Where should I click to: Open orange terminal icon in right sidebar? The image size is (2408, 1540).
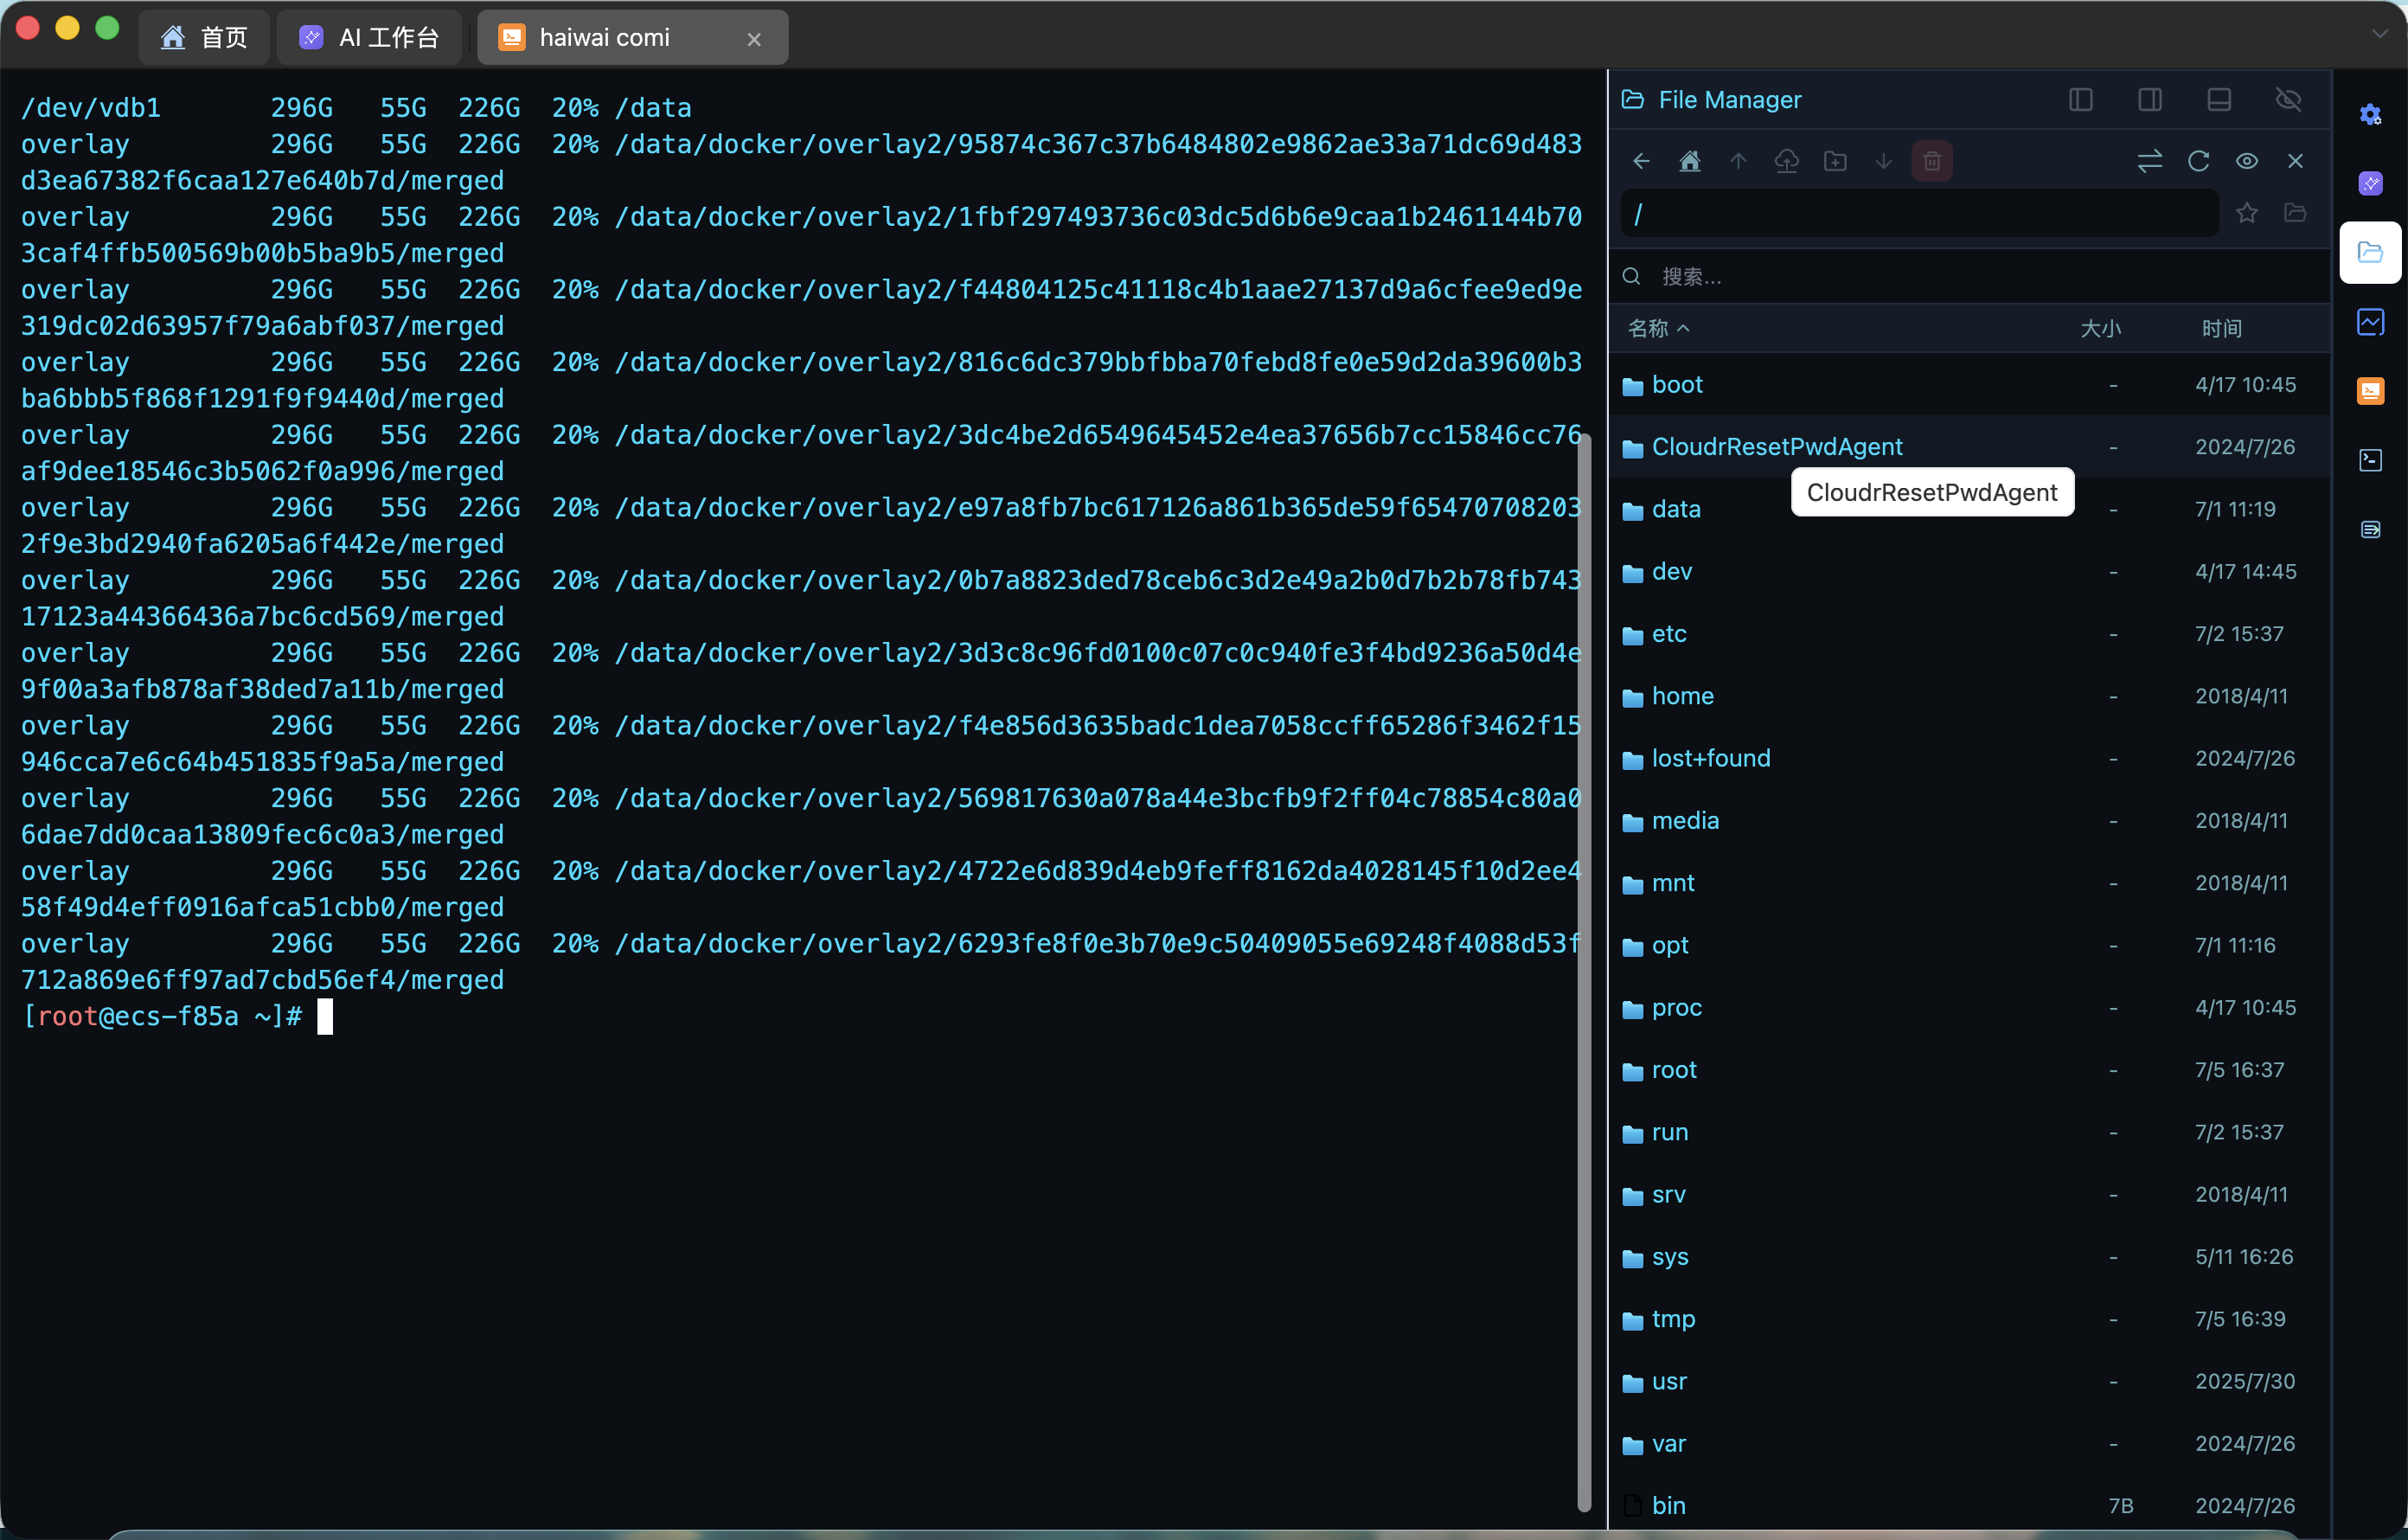2370,391
